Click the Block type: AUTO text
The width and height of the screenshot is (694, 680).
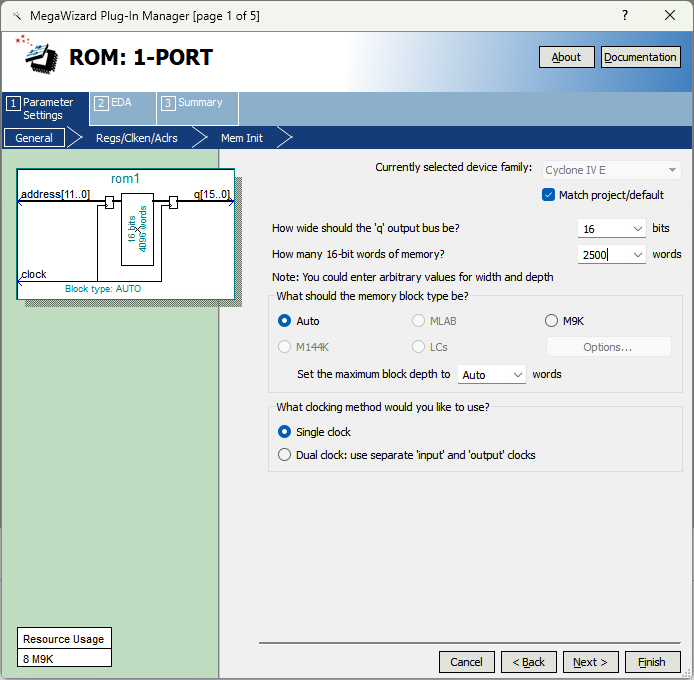point(103,289)
